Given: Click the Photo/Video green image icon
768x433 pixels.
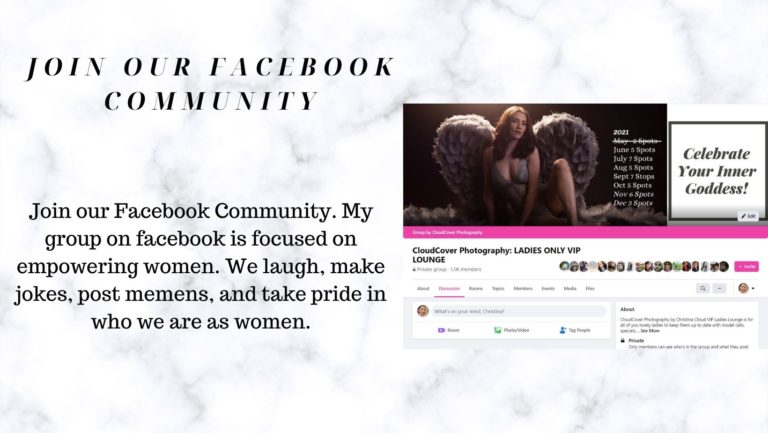Looking at the screenshot, I should pos(498,330).
